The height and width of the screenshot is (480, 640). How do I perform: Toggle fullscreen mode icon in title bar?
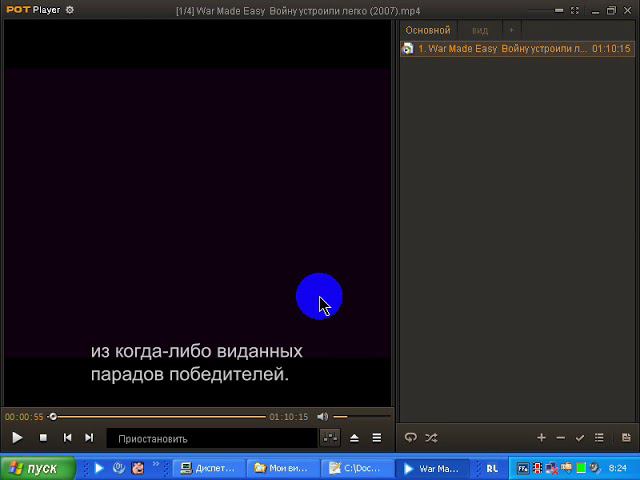(x=575, y=11)
